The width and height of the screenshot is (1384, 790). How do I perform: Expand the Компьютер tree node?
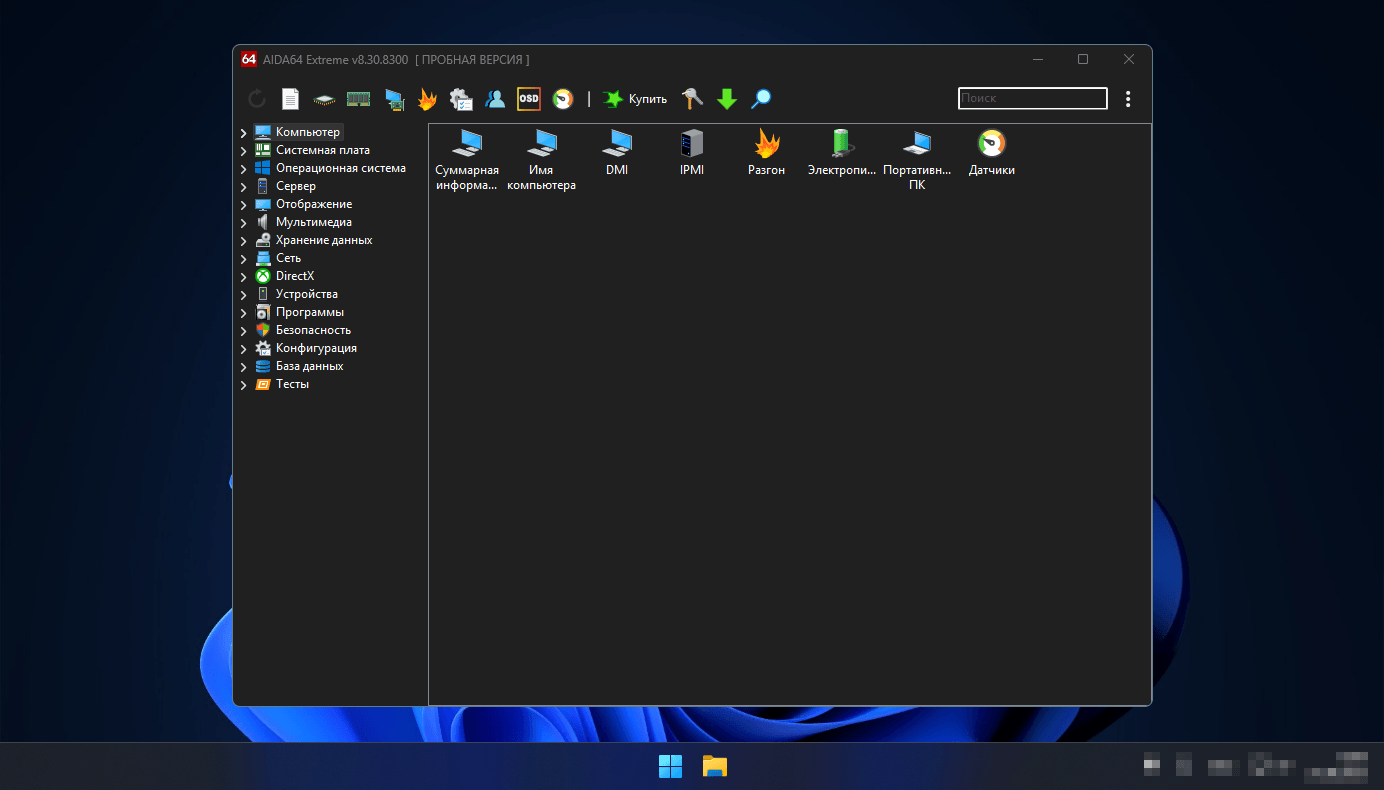(x=243, y=133)
